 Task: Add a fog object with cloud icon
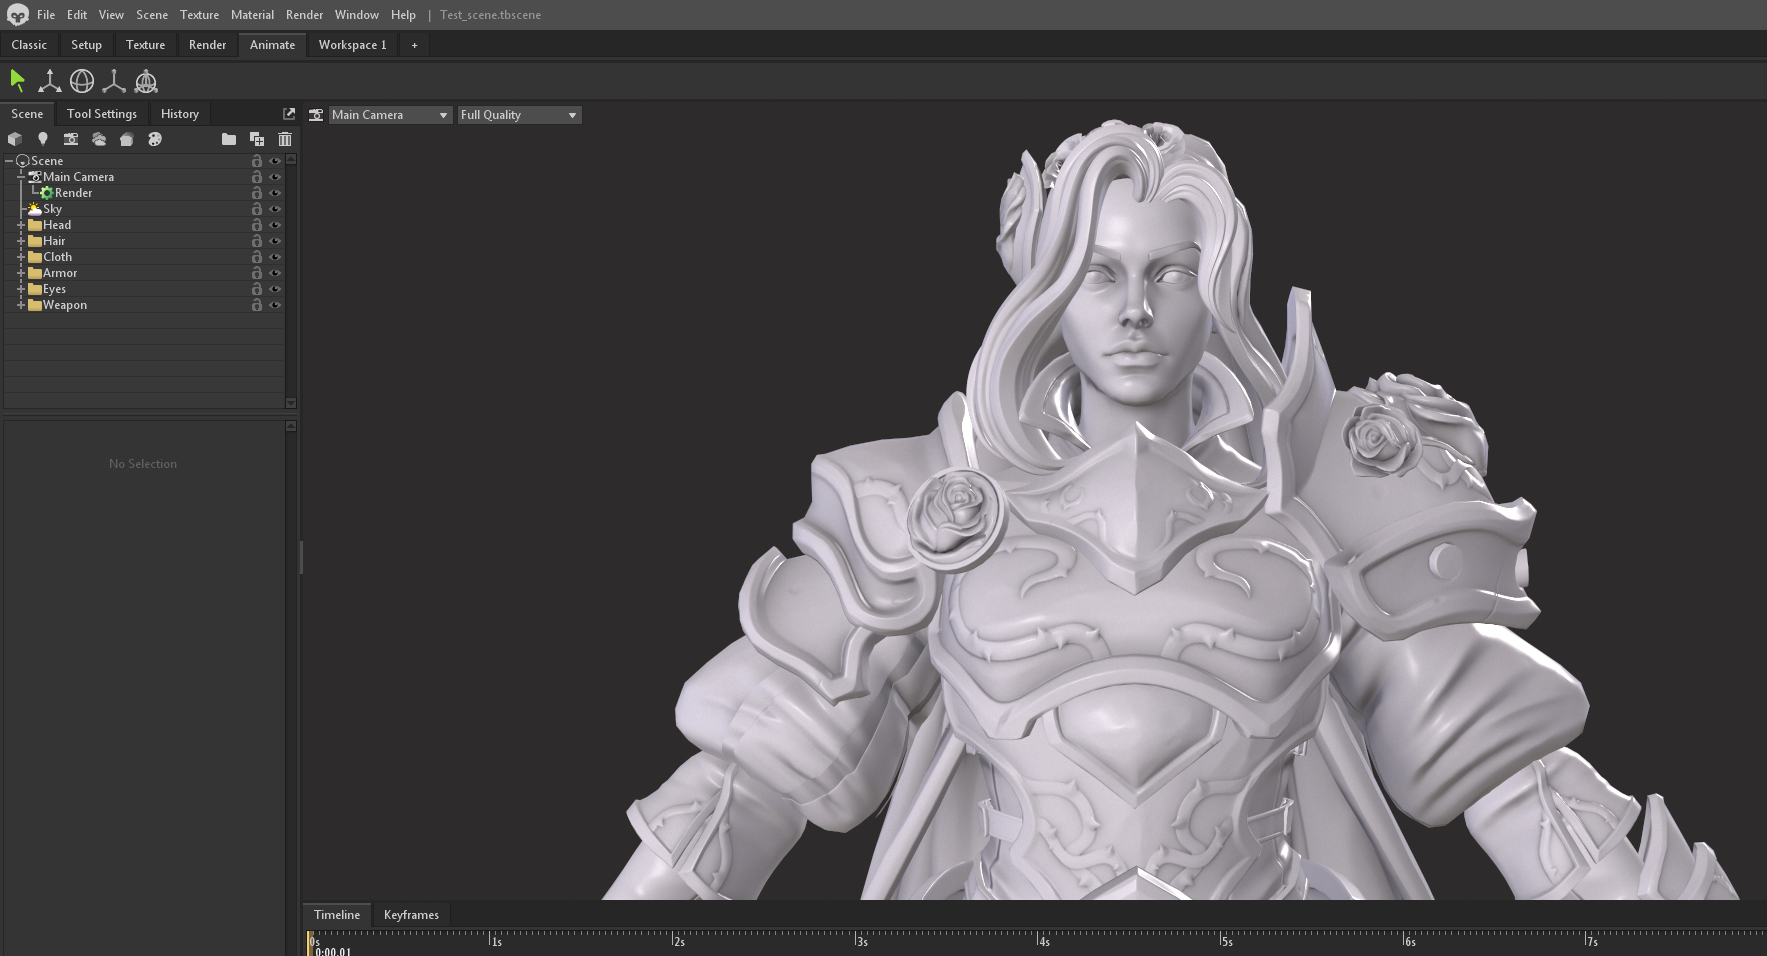99,139
